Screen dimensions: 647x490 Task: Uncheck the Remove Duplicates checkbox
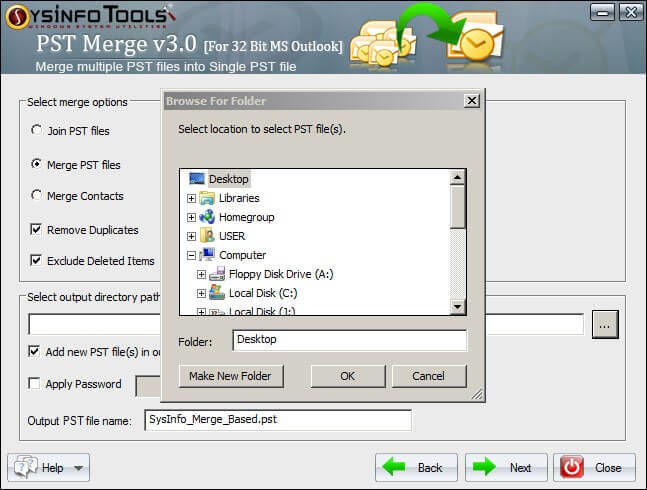coord(36,229)
